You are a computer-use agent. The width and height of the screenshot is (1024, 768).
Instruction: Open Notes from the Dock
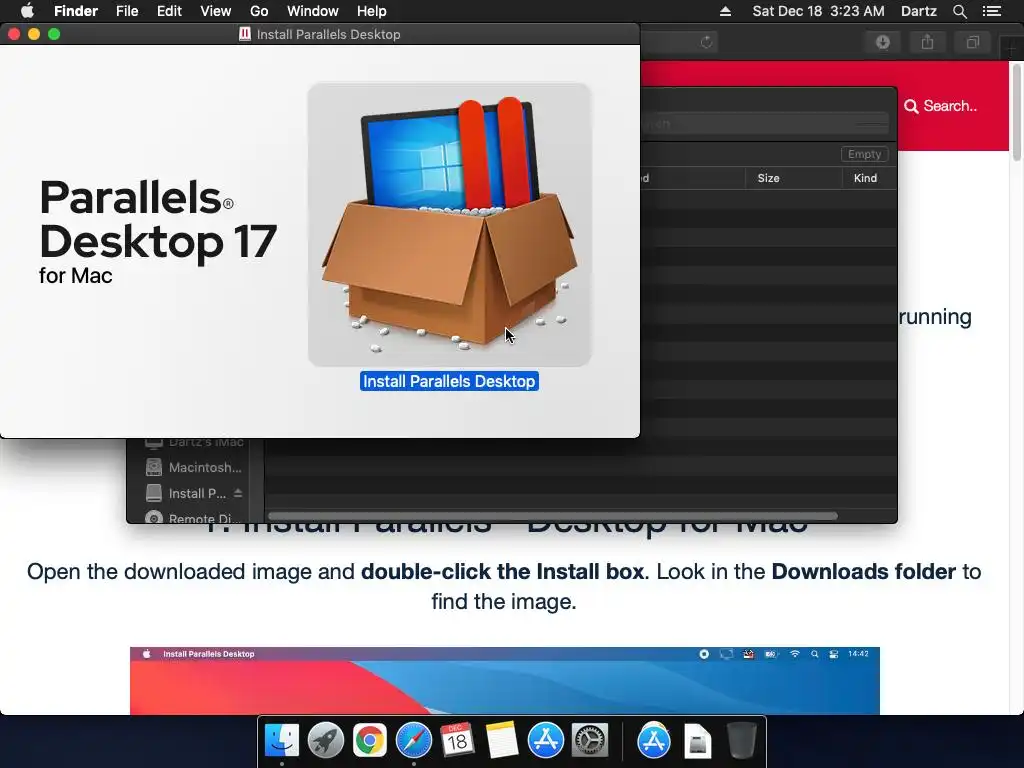[x=502, y=741]
